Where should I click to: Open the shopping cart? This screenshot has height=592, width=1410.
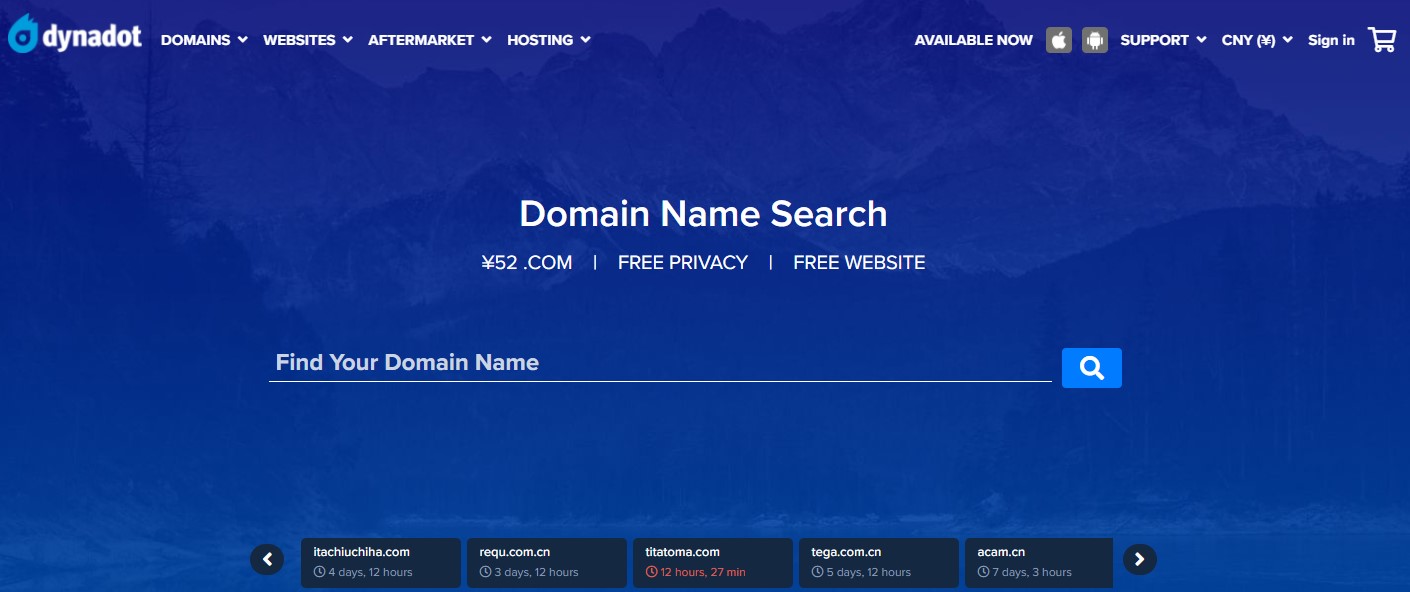point(1382,40)
